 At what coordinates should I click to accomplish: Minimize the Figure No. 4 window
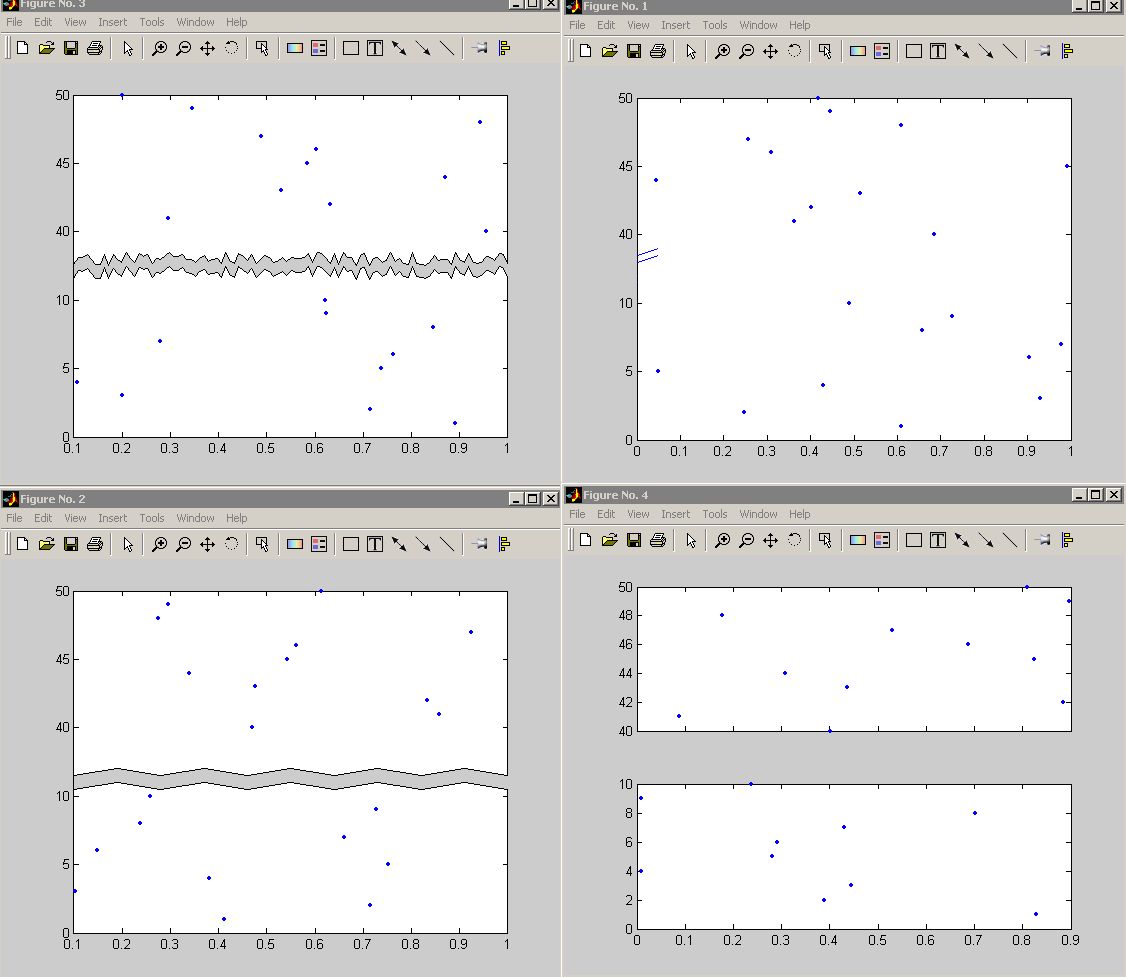[1079, 495]
